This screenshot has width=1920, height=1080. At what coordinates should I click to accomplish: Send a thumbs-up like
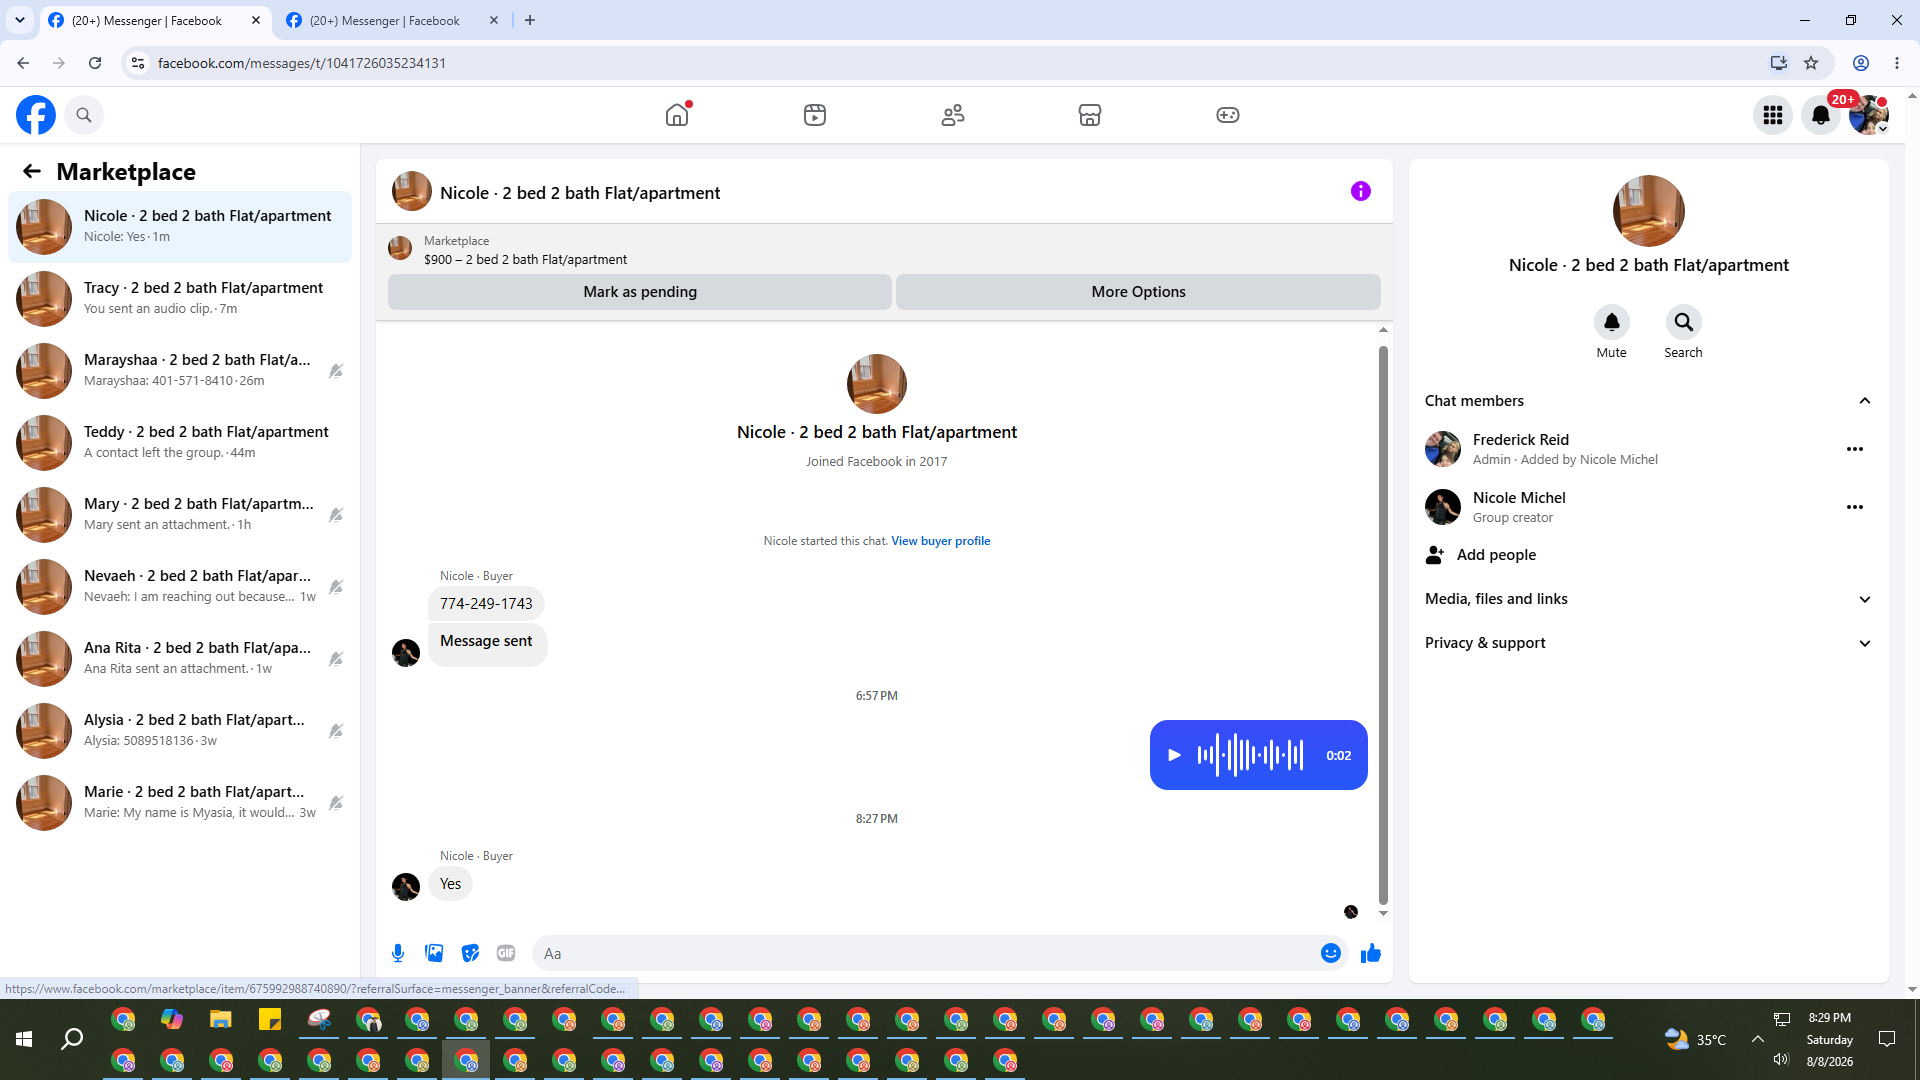click(x=1371, y=953)
